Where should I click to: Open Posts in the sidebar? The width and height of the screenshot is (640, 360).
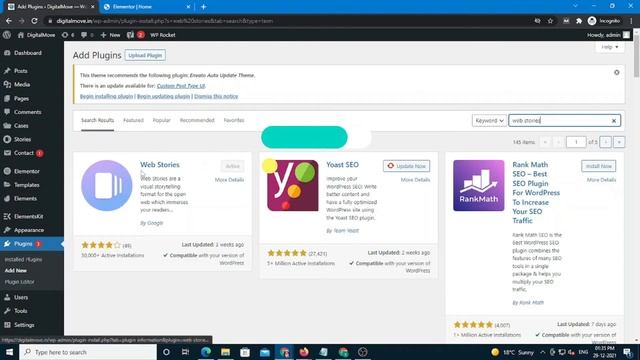[x=20, y=71]
